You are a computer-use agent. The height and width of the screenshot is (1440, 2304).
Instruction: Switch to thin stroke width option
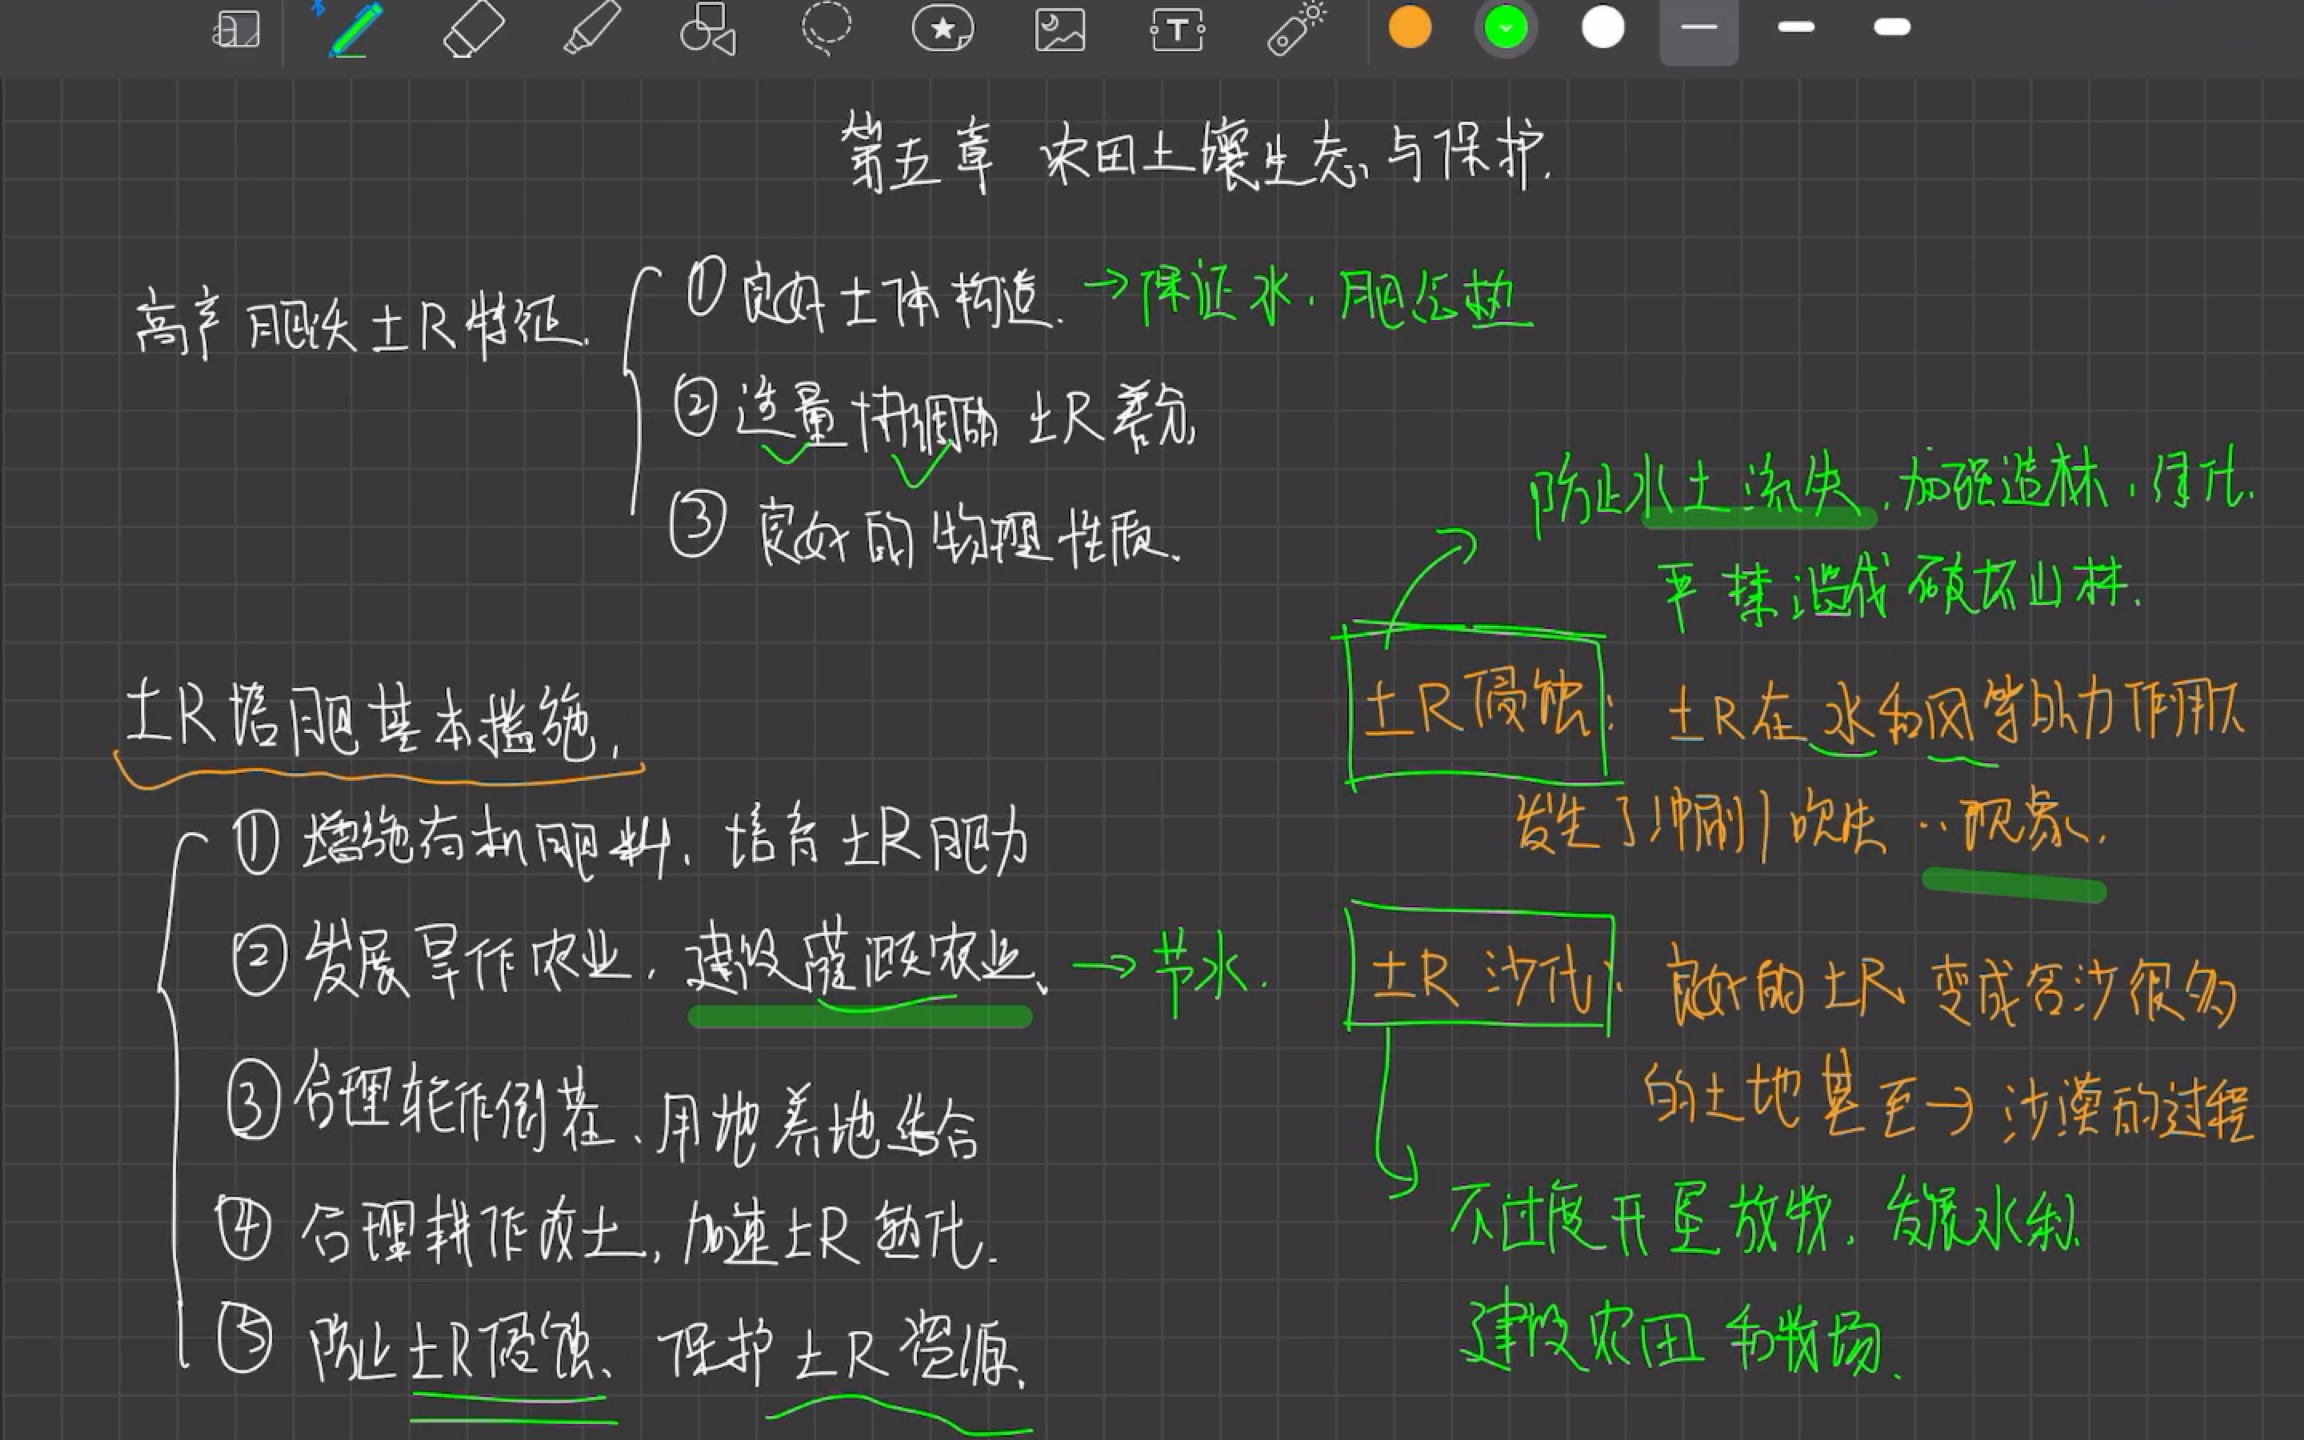[1700, 28]
